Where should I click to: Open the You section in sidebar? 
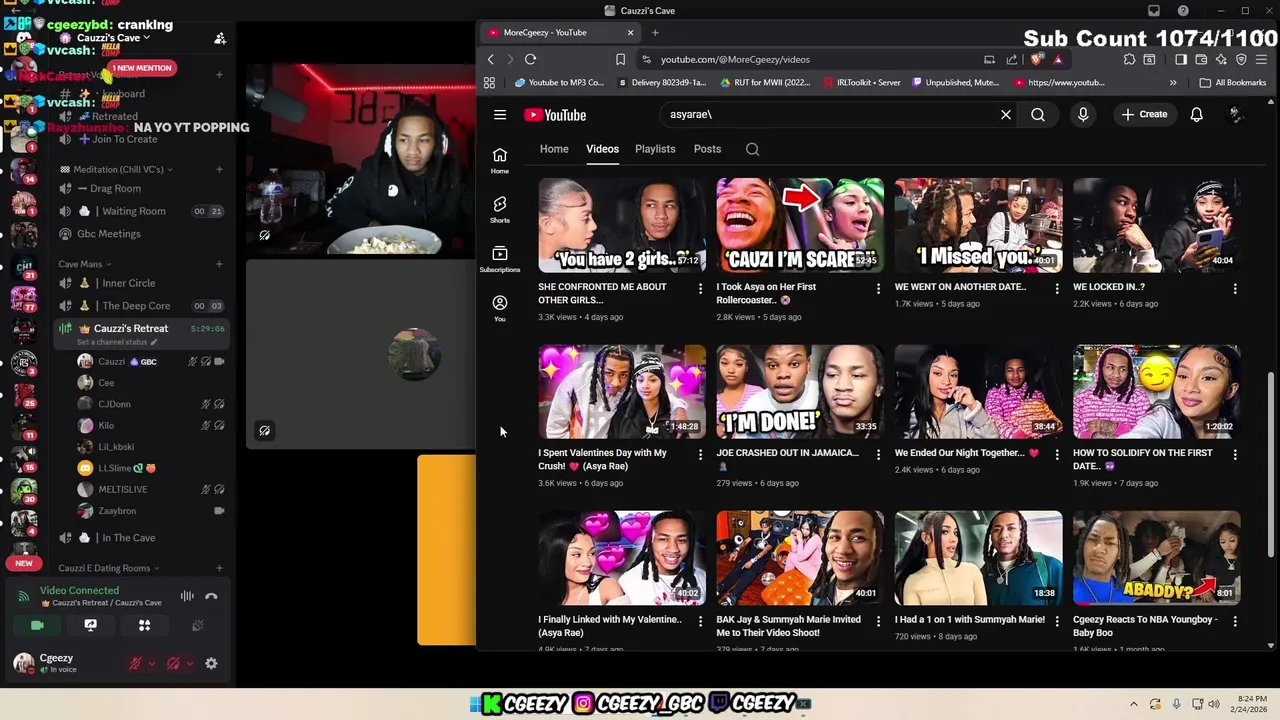click(x=500, y=308)
